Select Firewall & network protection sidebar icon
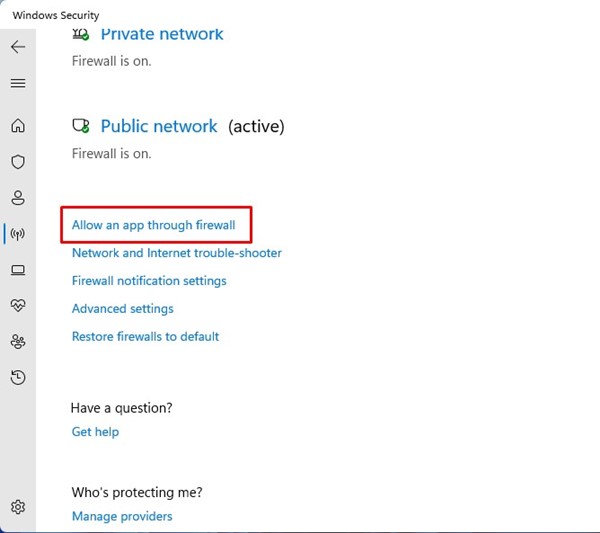The height and width of the screenshot is (533, 600). click(x=18, y=234)
